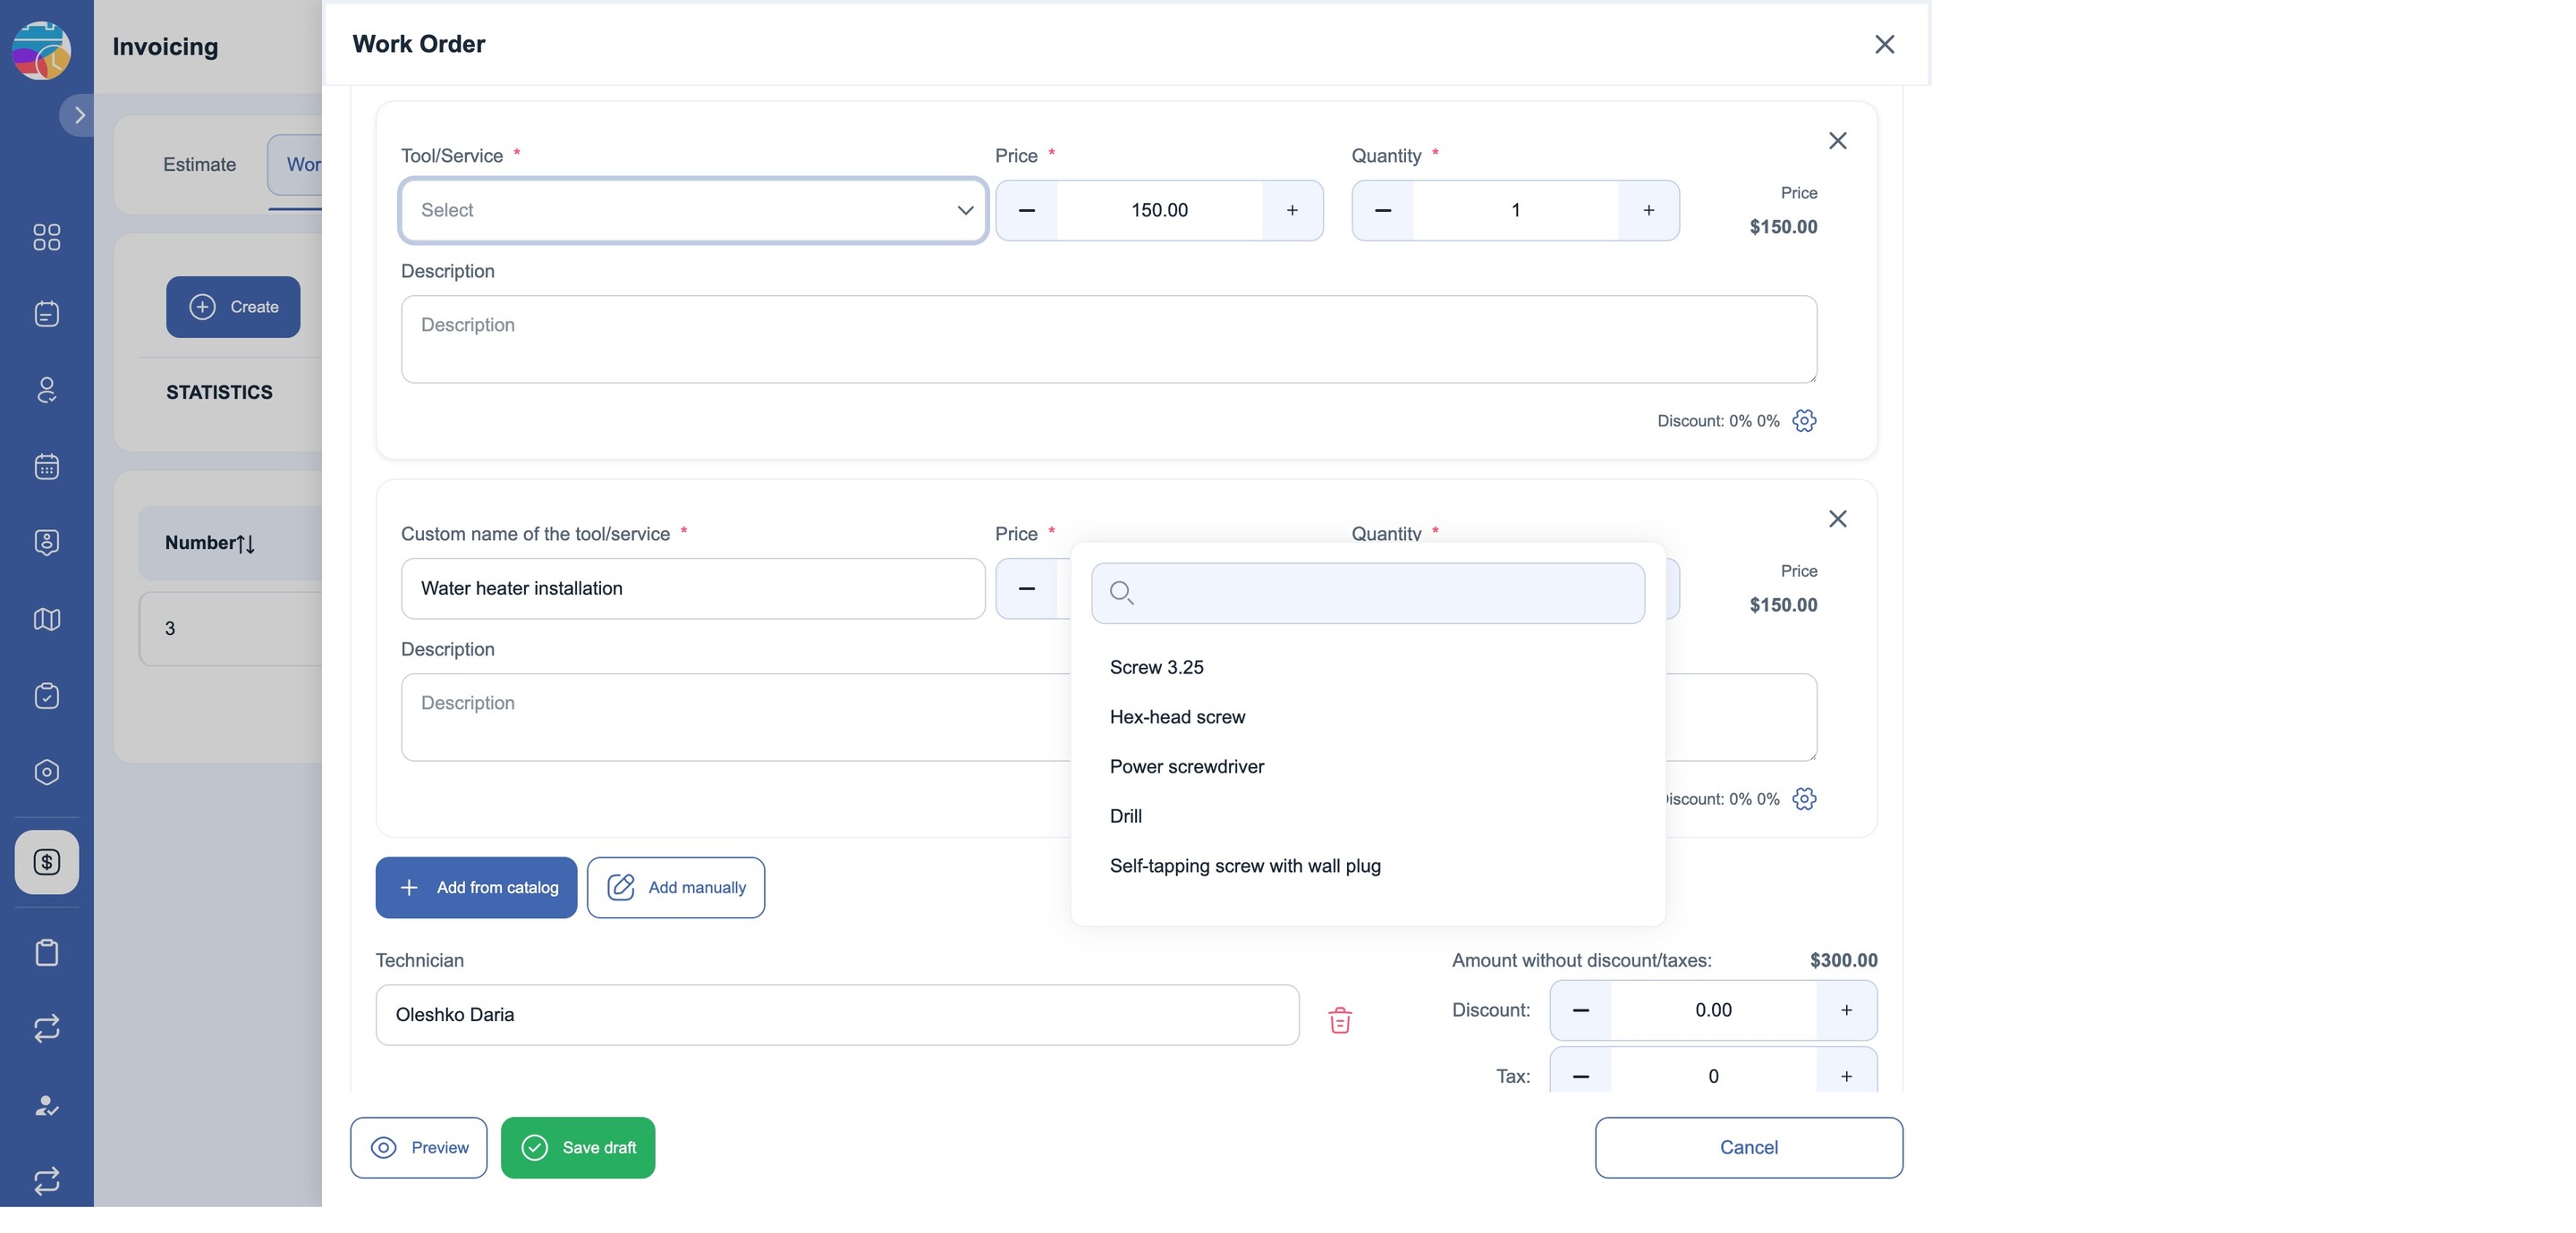Decrease price of Water heater installation item

[1026, 588]
